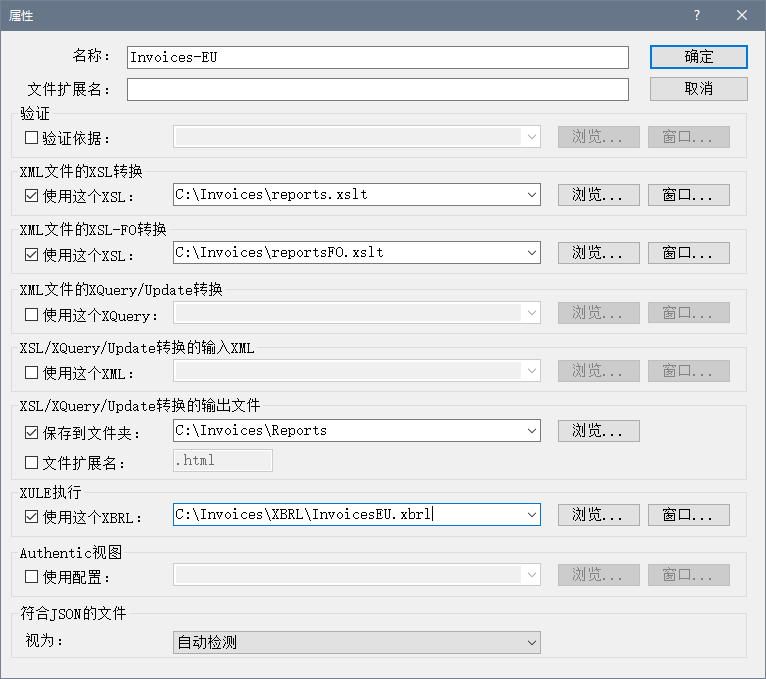This screenshot has height=679, width=766.
Task: Expand the InvoicesEU.xbrl dropdown list
Action: coord(531,516)
